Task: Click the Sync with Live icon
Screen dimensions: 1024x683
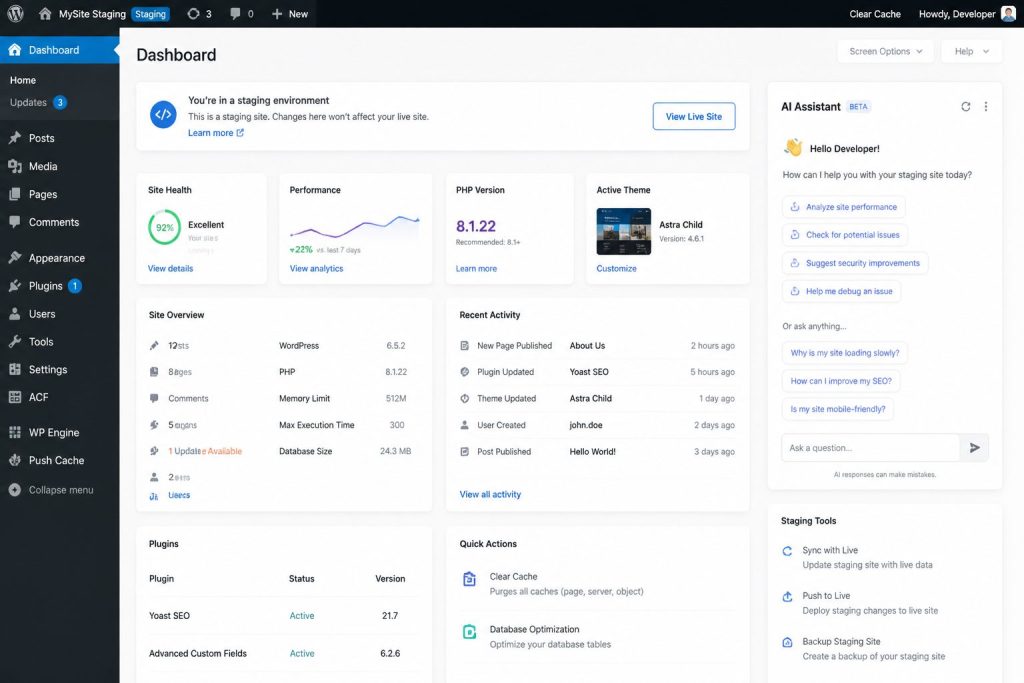Action: 787,551
